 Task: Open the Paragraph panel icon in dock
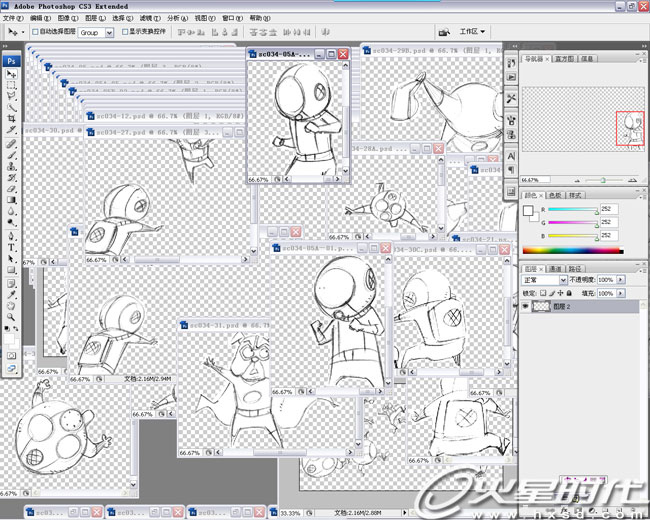coord(511,170)
